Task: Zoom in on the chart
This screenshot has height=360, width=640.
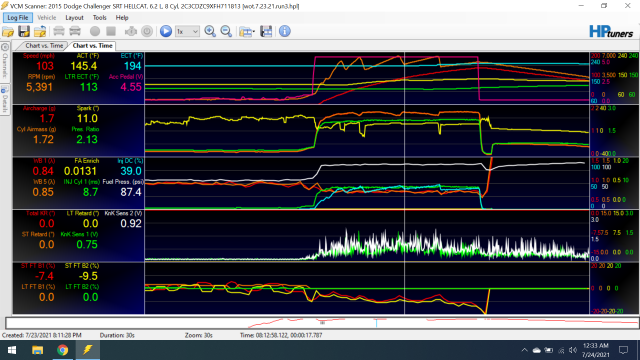Action: (210, 31)
